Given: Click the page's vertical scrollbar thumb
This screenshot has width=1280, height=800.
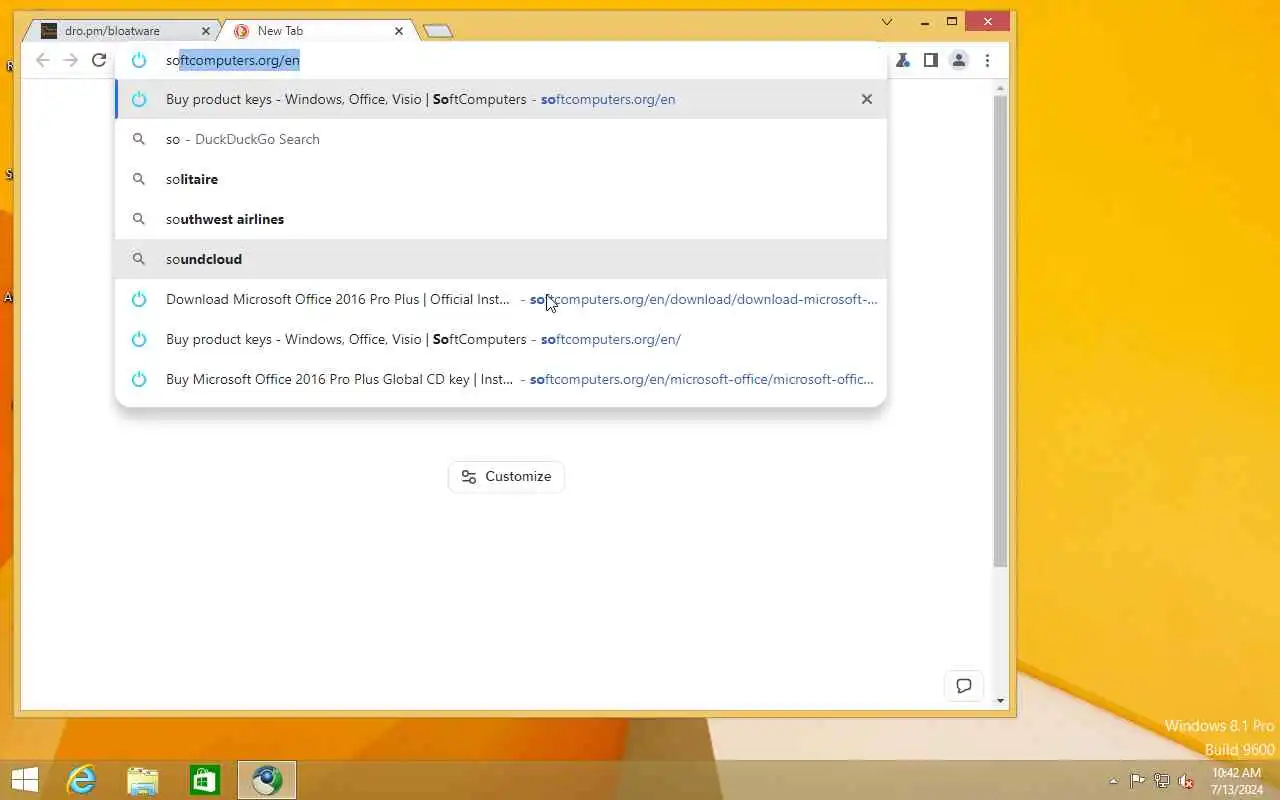Looking at the screenshot, I should coord(1001,332).
